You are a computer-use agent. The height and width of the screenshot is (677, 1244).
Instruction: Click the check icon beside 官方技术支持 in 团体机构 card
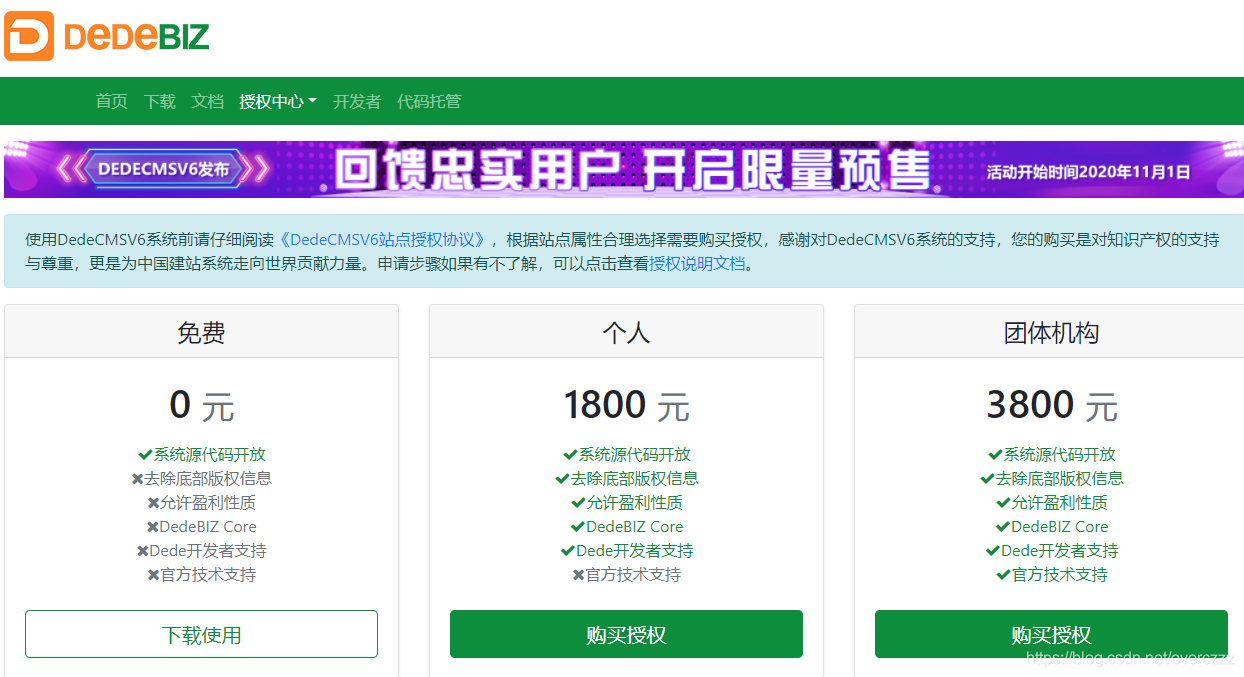tap(1004, 575)
